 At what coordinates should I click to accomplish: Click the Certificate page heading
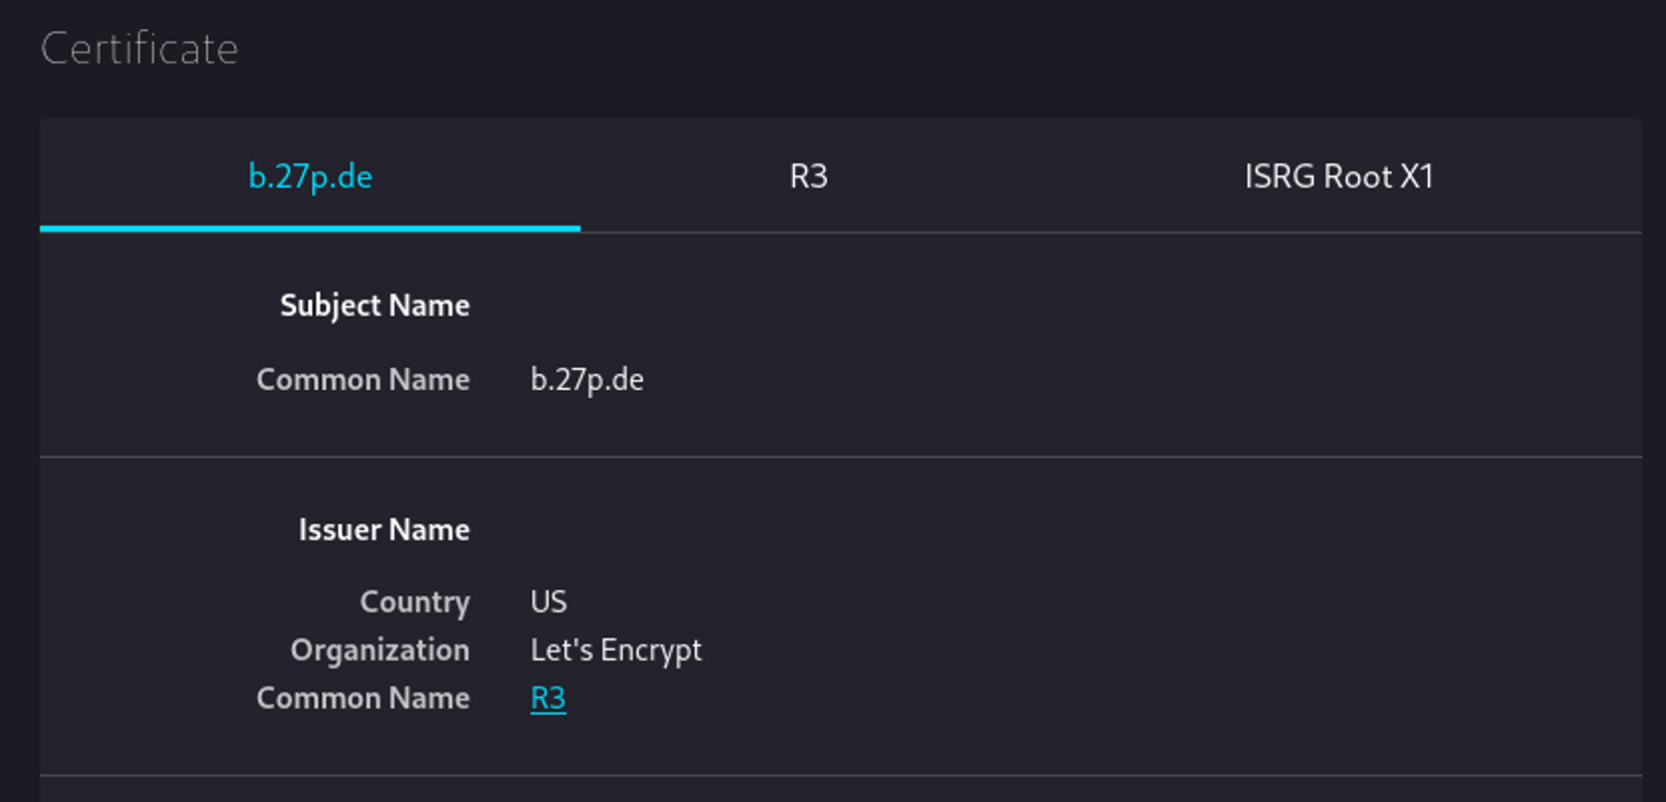(139, 49)
